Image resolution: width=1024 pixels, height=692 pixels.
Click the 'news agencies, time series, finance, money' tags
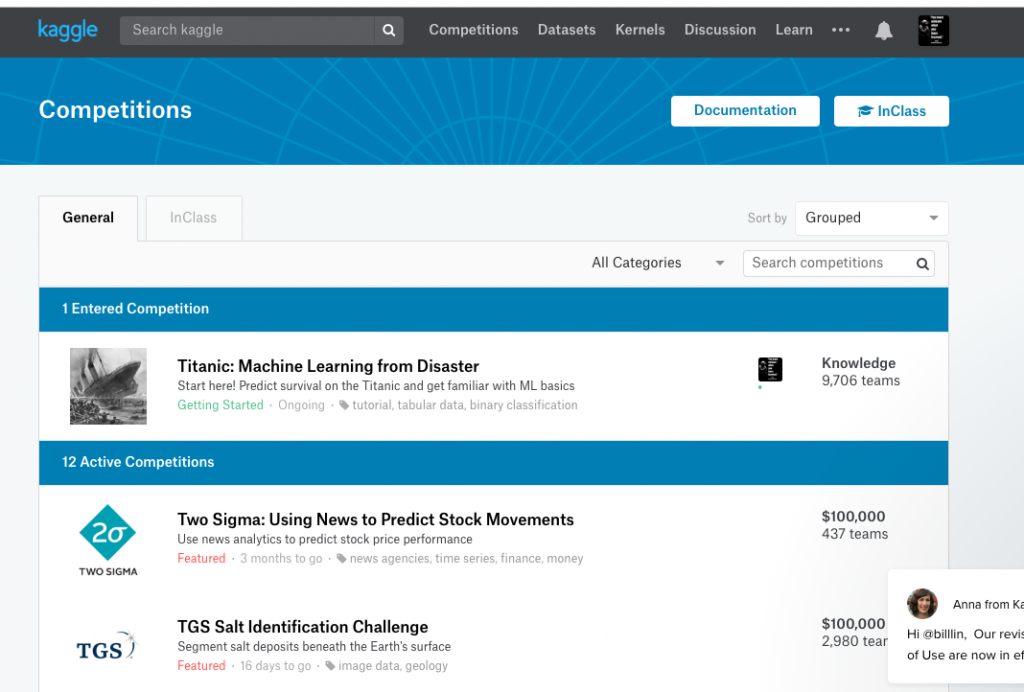click(x=466, y=559)
